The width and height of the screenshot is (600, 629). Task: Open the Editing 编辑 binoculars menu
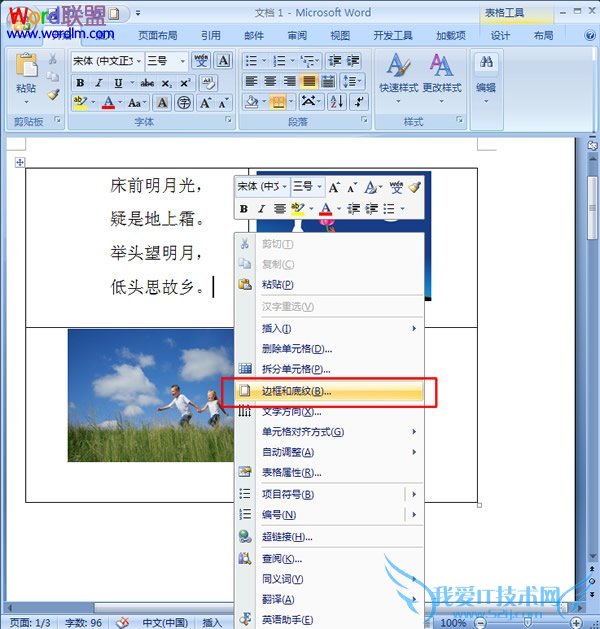(486, 77)
